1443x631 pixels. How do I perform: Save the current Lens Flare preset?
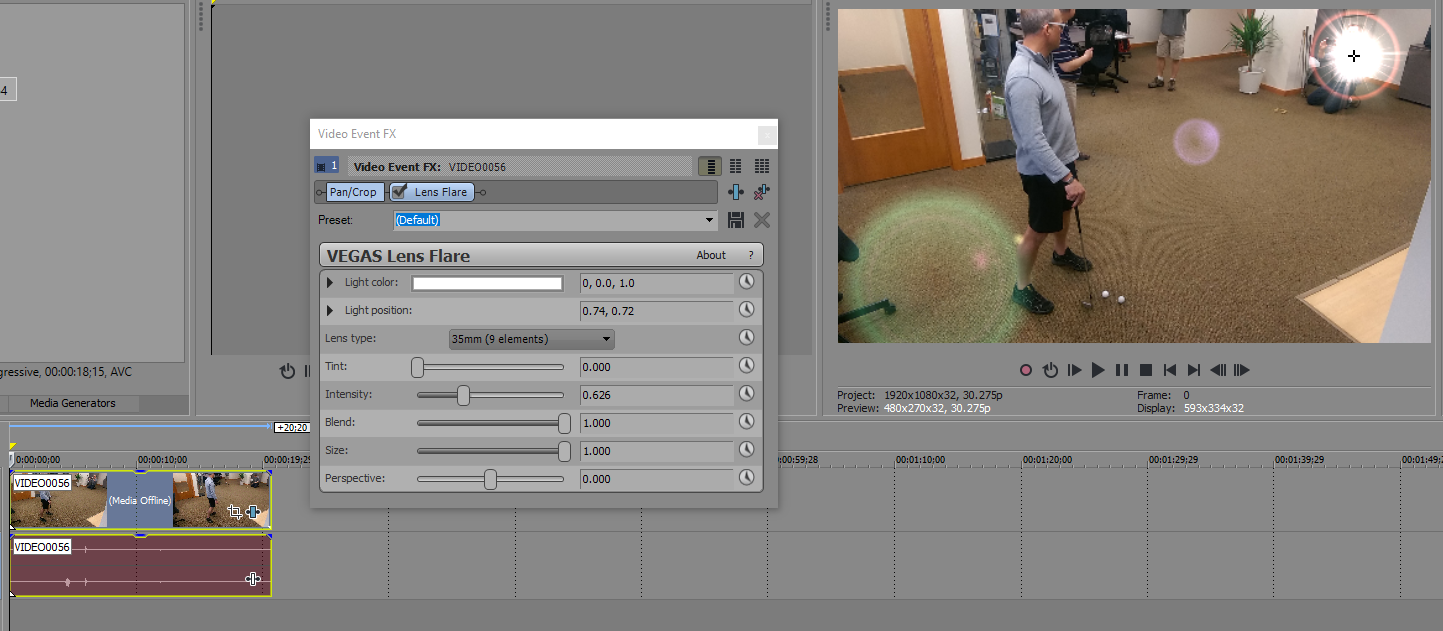tap(736, 220)
